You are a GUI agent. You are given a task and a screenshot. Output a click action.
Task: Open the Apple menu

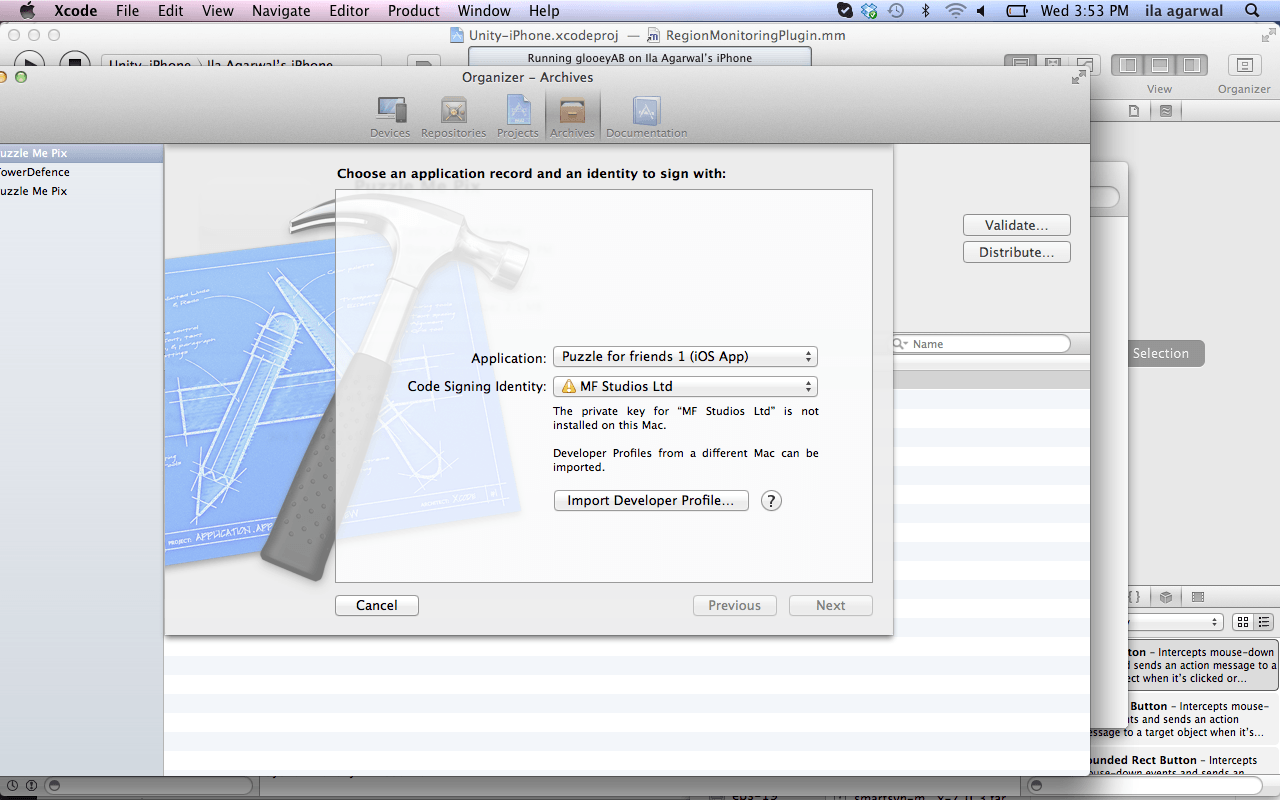click(27, 11)
